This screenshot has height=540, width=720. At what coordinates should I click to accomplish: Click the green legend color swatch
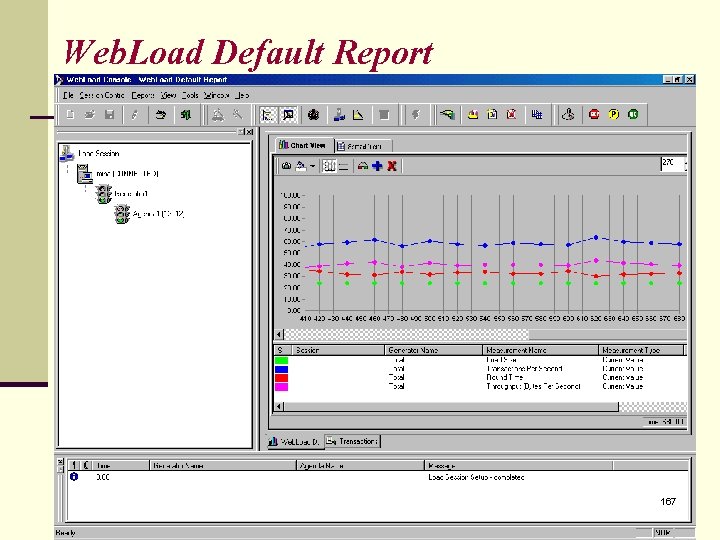pyautogui.click(x=281, y=360)
